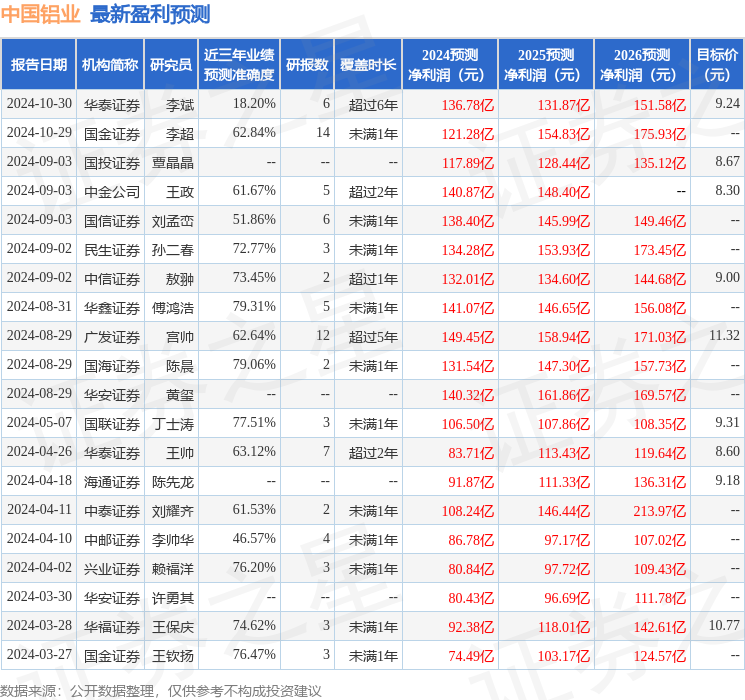Click the 最新盈利预测 heading
This screenshot has height=700, width=745.
pos(150,14)
